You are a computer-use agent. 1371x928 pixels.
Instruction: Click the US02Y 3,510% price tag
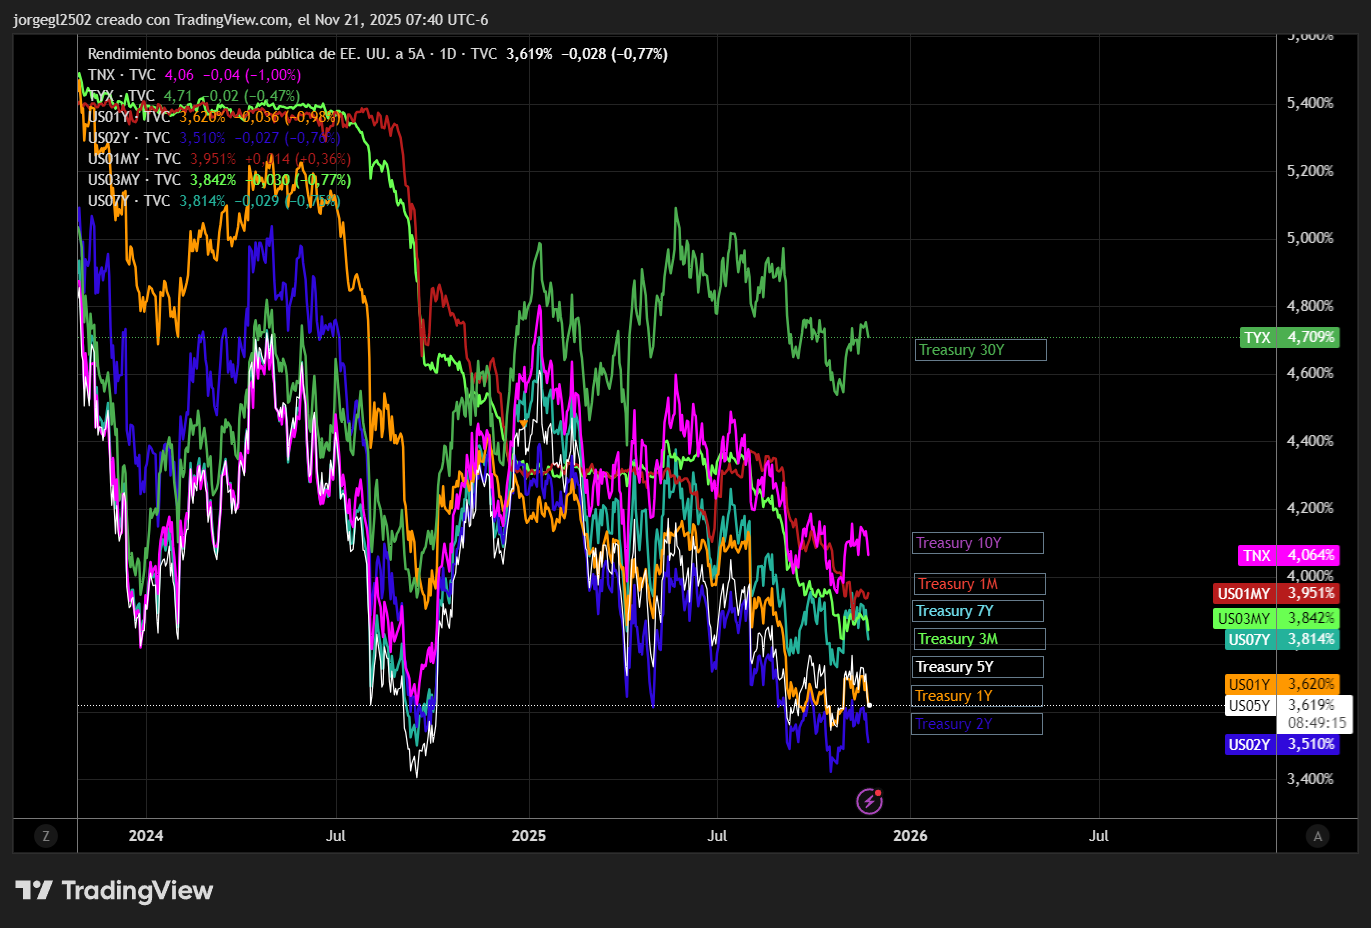(x=1282, y=744)
